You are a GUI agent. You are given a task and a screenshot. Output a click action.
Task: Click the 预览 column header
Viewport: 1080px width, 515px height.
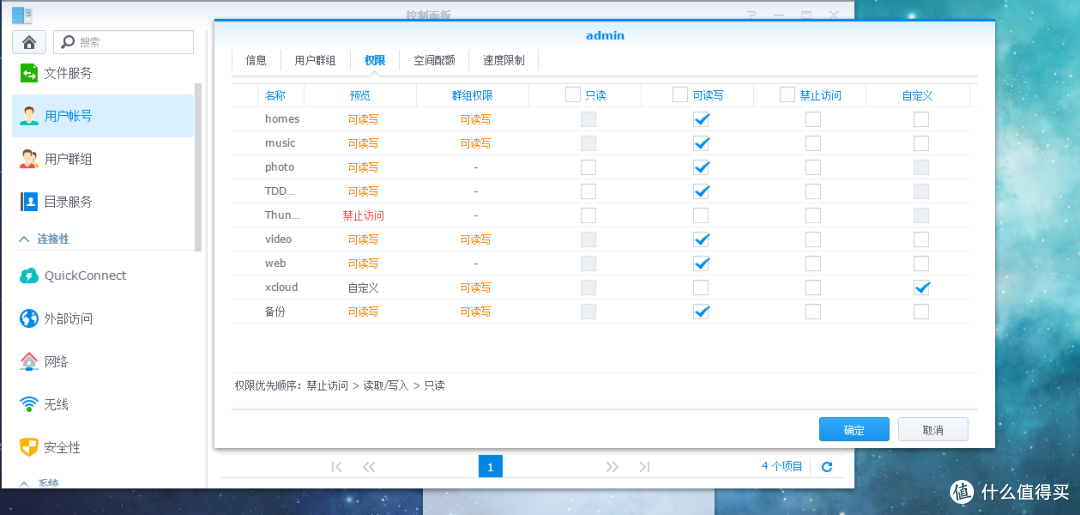tap(360, 96)
